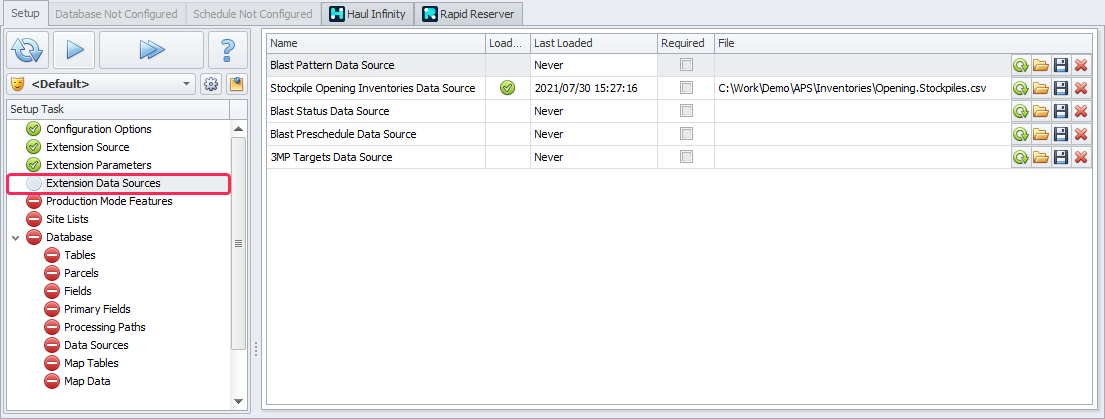Save Blast Status Data Source entry
The height and width of the screenshot is (419, 1105).
point(1061,111)
